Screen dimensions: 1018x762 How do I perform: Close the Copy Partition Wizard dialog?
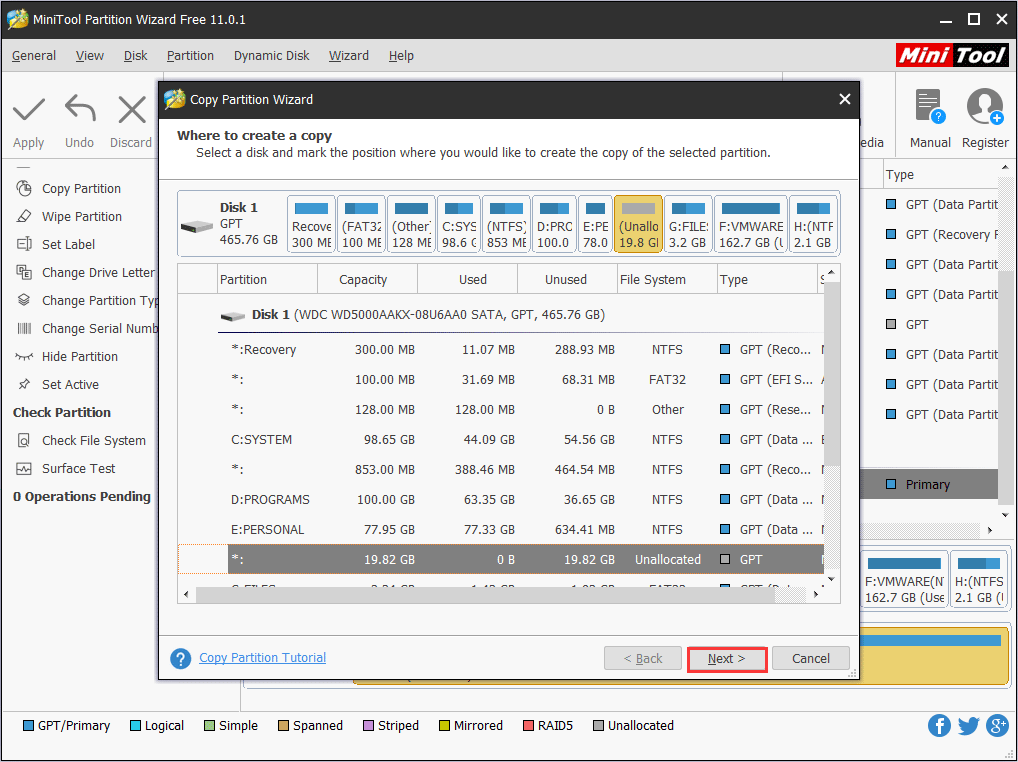pos(845,100)
